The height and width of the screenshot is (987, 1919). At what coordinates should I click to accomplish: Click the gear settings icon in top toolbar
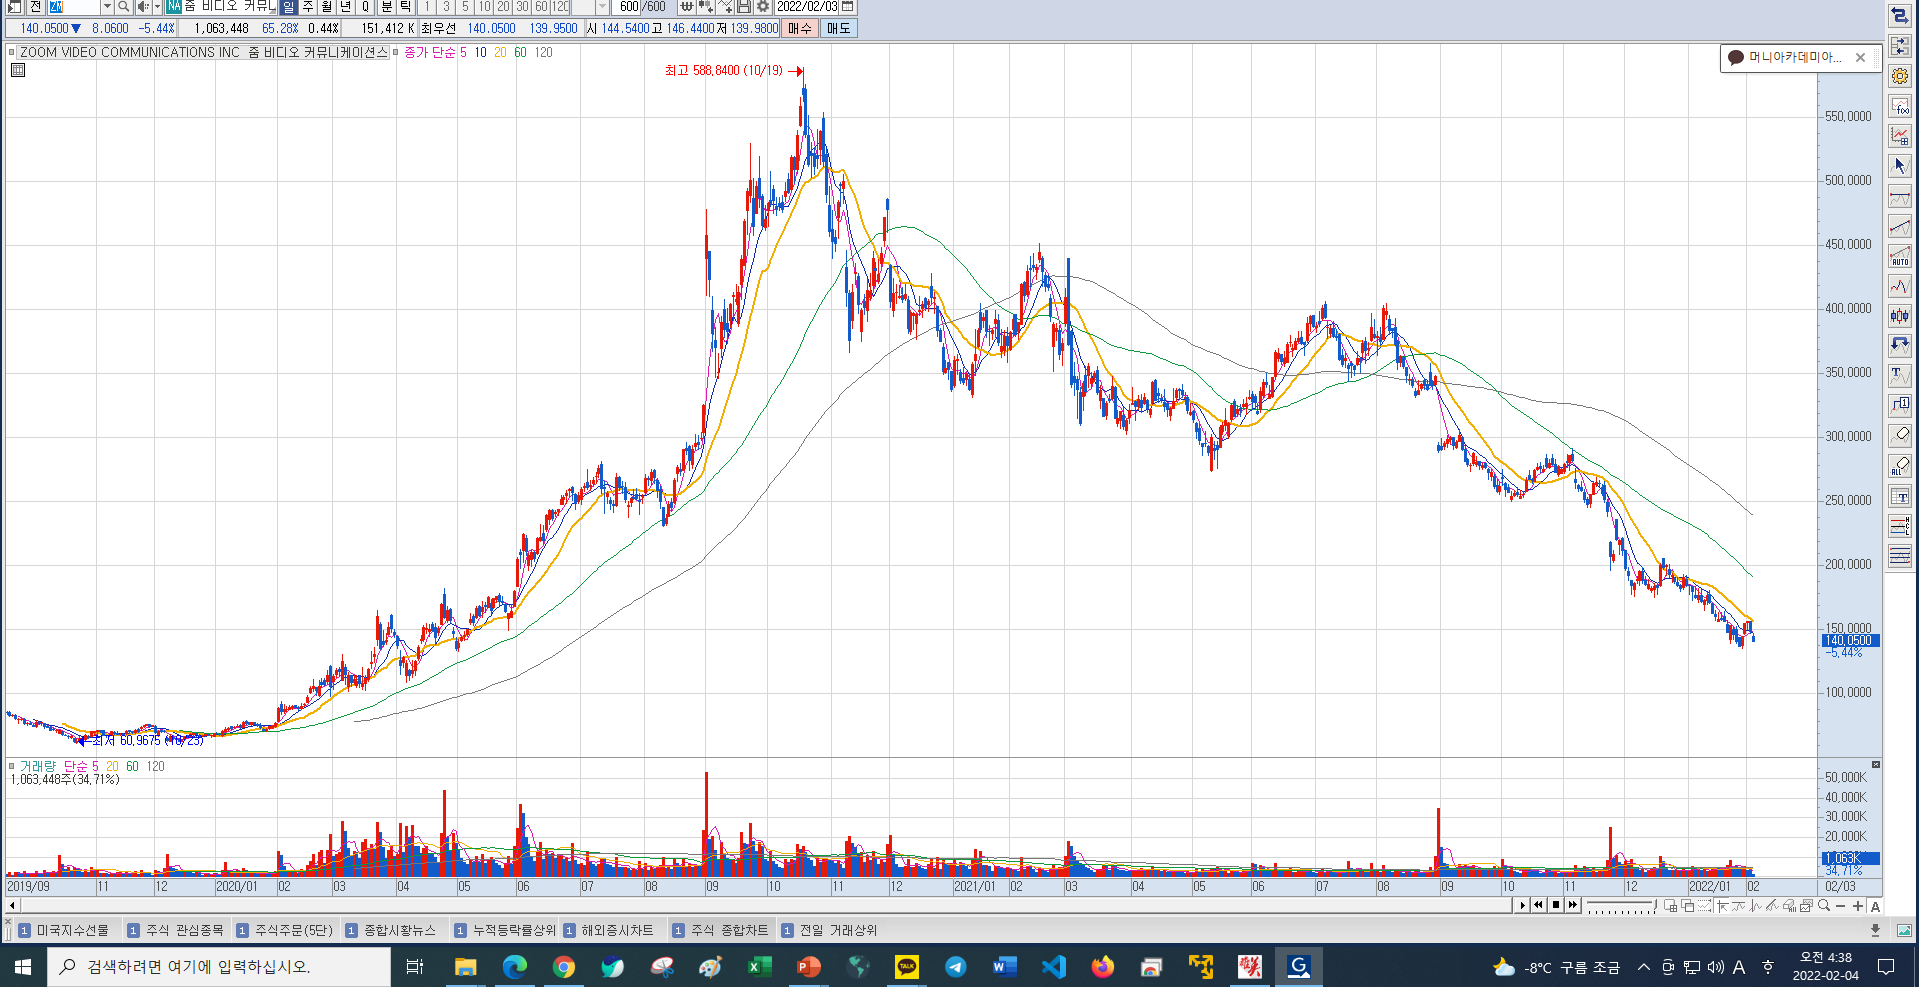click(762, 7)
